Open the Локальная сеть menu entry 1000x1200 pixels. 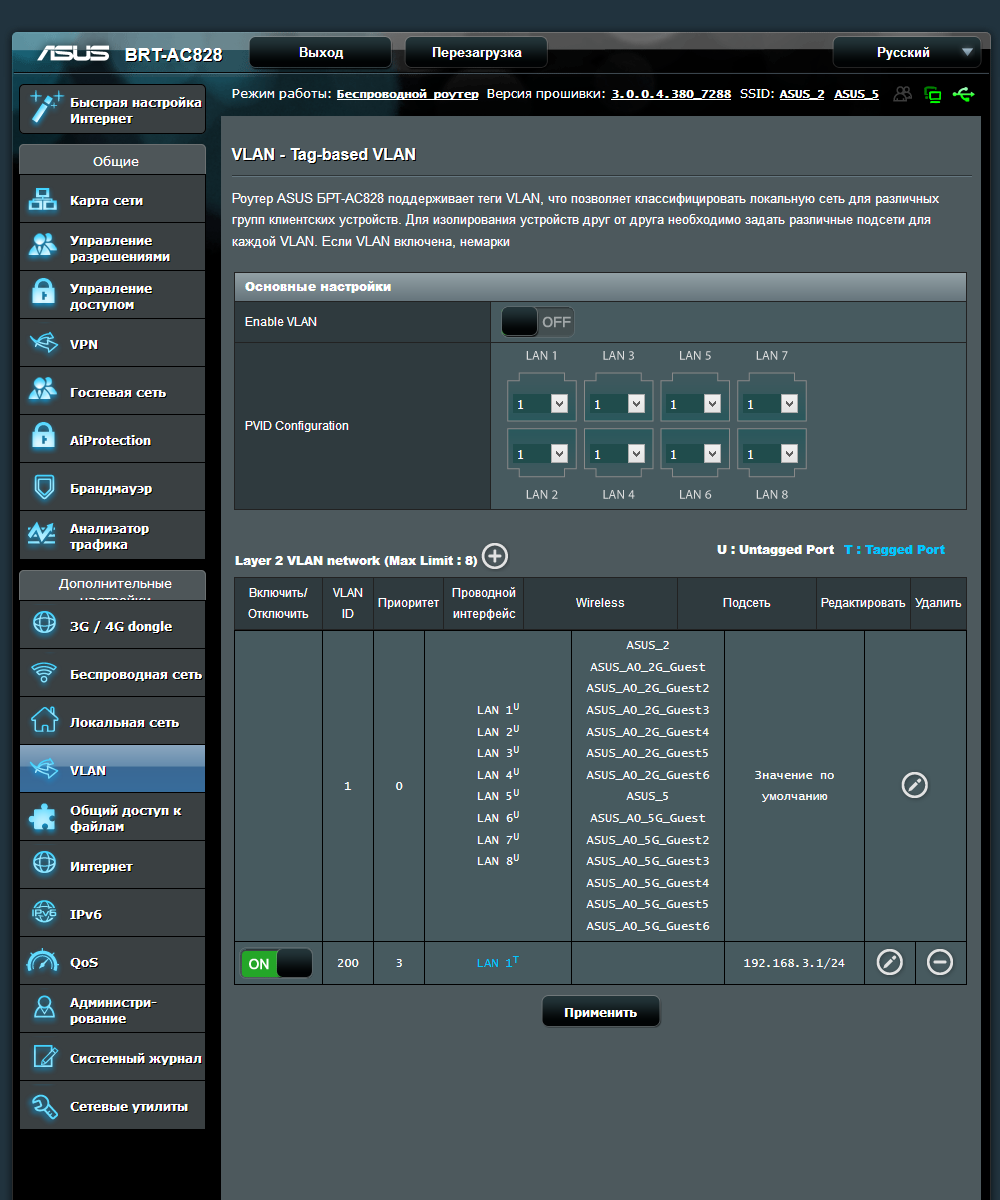click(112, 721)
